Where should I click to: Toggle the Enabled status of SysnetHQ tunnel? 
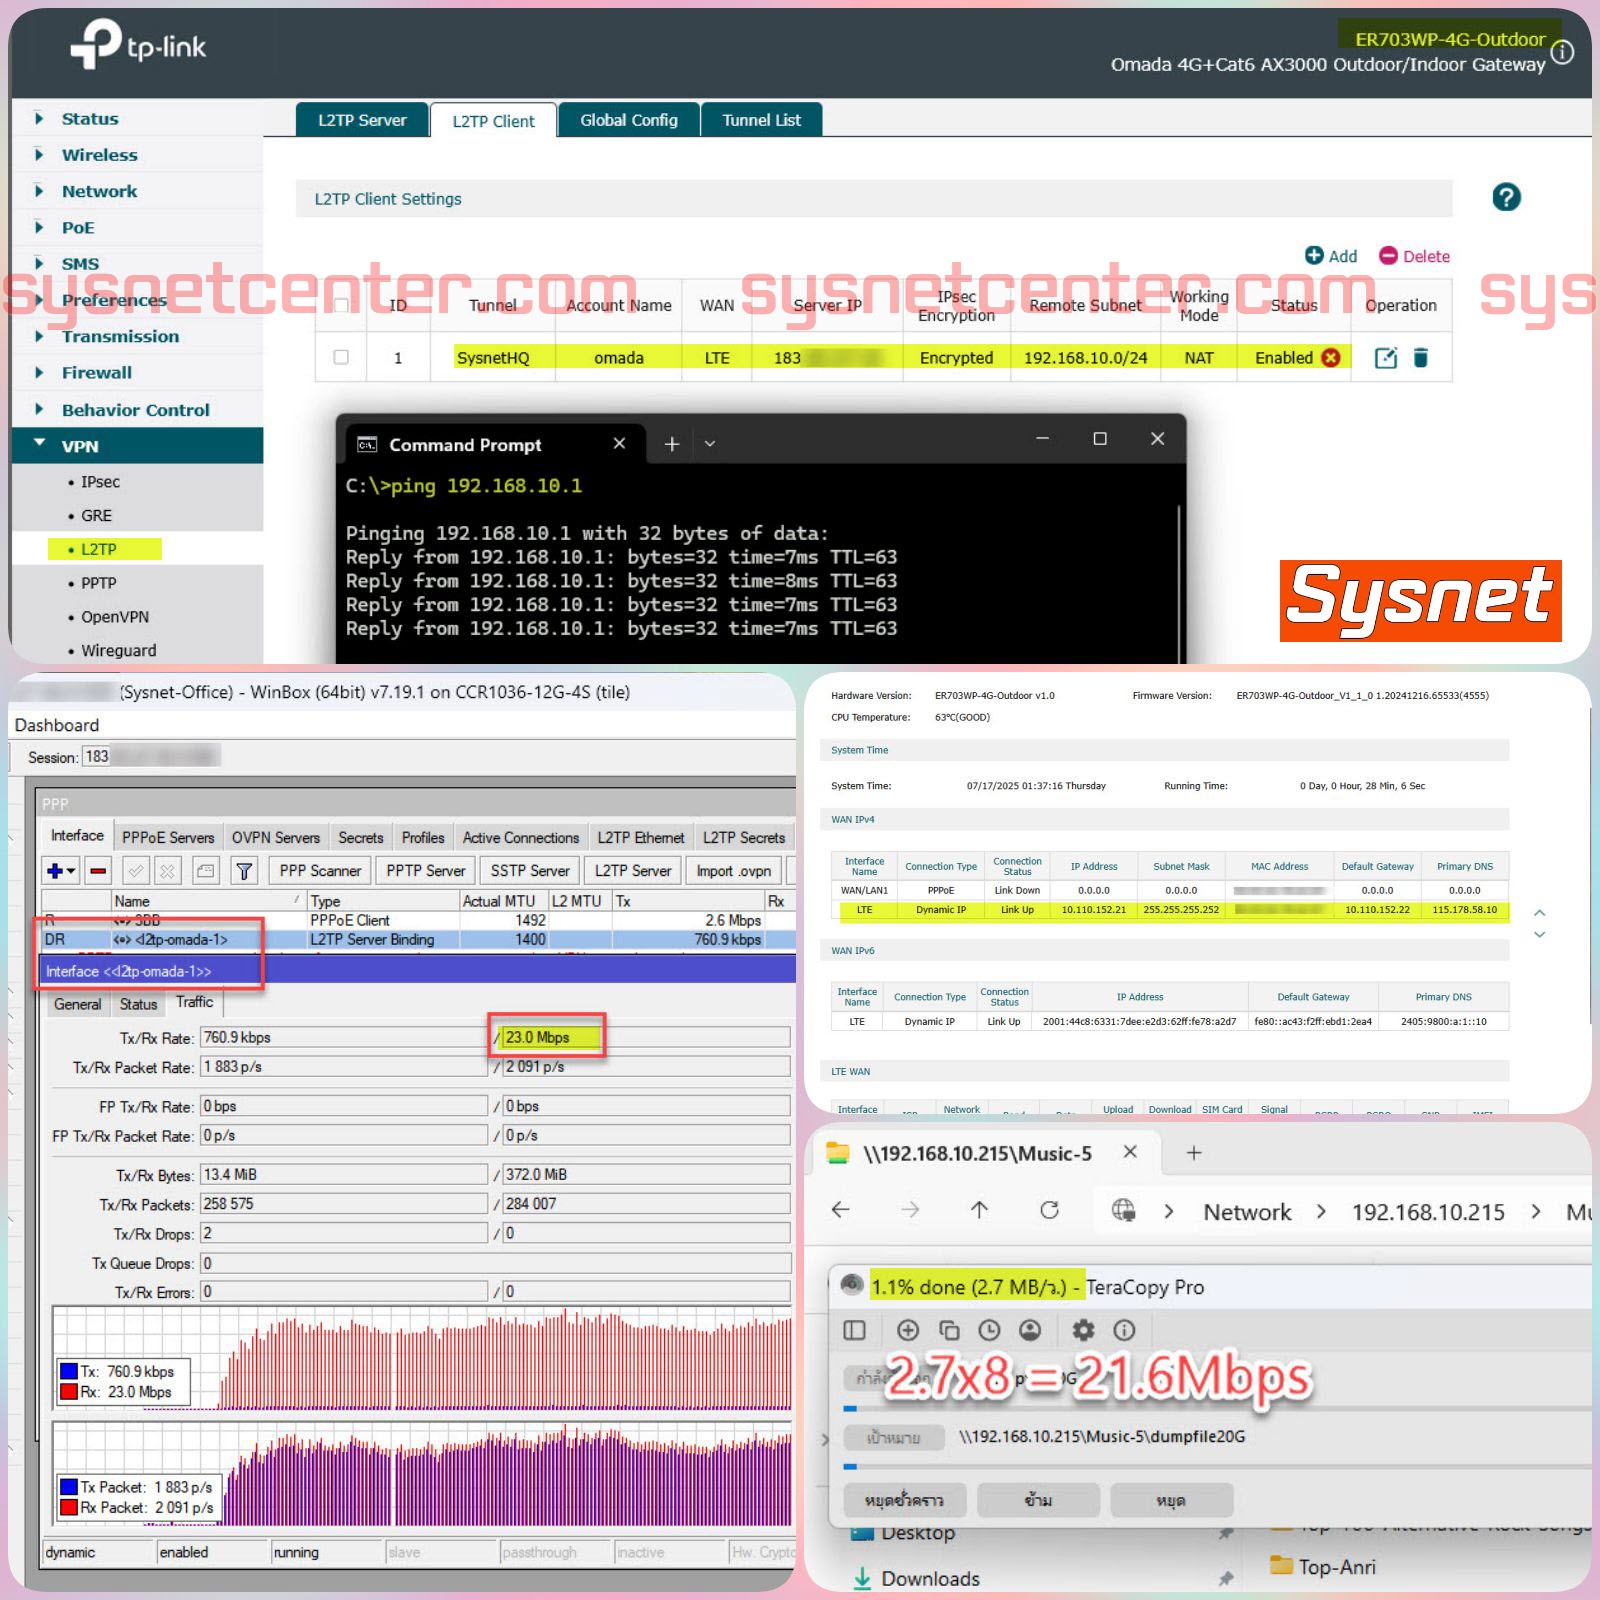[x=1331, y=357]
